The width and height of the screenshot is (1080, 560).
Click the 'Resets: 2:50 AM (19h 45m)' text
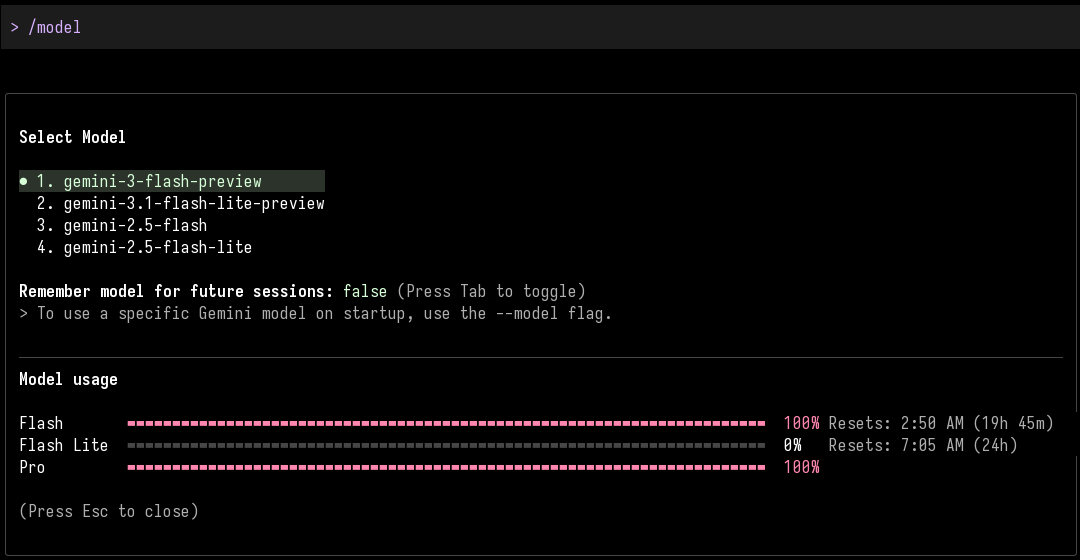[x=941, y=424]
